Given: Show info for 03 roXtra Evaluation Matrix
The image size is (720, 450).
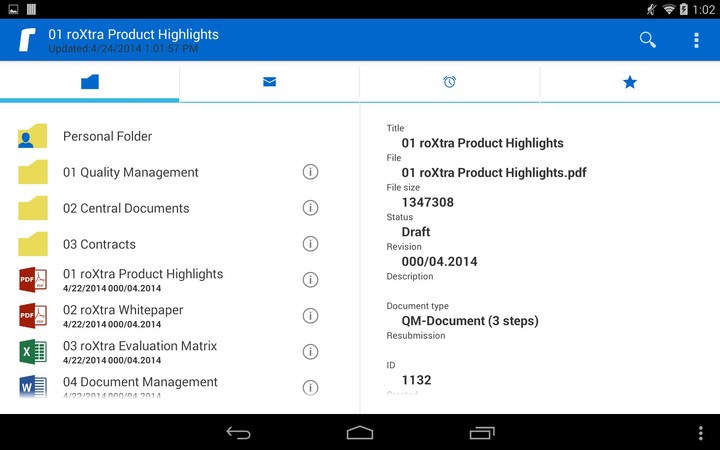Looking at the screenshot, I should point(310,352).
